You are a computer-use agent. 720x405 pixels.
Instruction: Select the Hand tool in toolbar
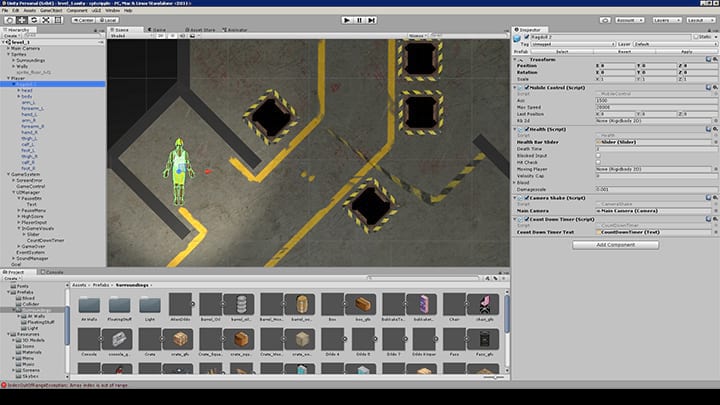pos(8,19)
